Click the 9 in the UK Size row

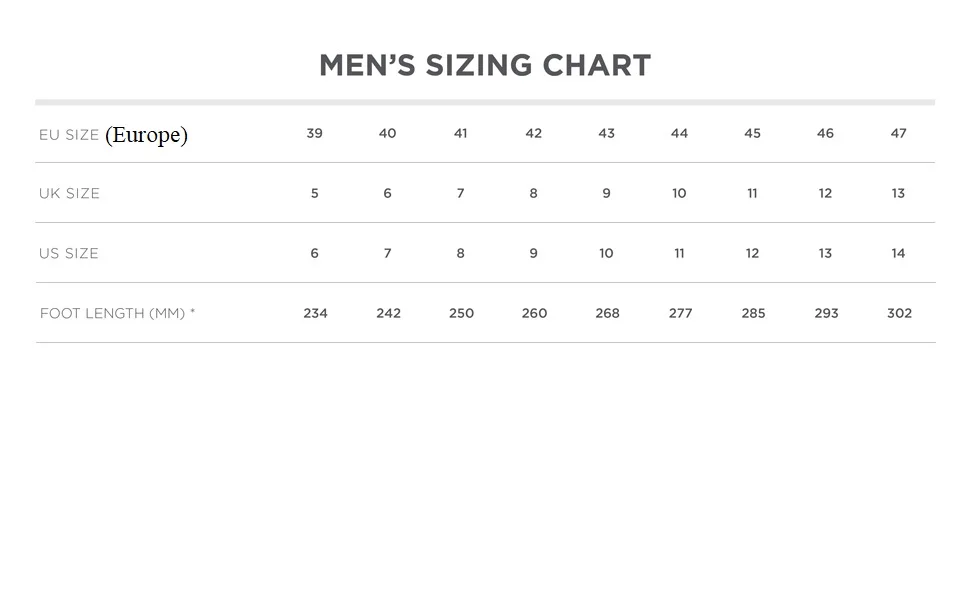(606, 194)
